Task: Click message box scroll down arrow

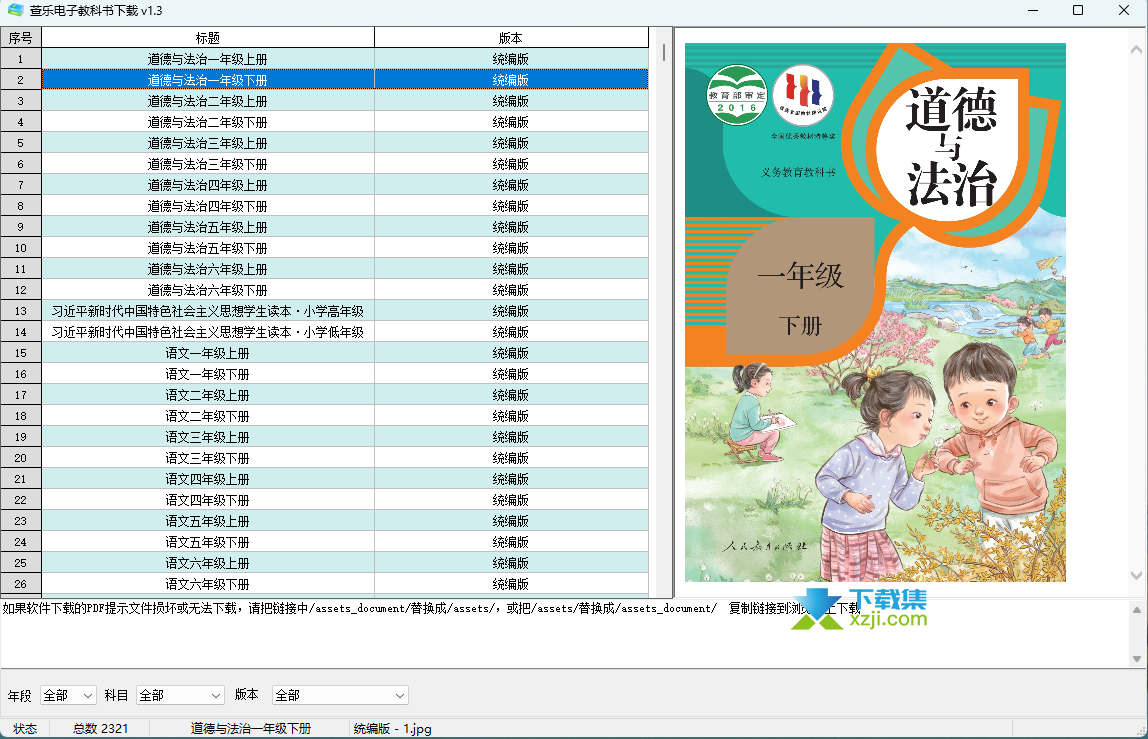Action: (x=1137, y=658)
